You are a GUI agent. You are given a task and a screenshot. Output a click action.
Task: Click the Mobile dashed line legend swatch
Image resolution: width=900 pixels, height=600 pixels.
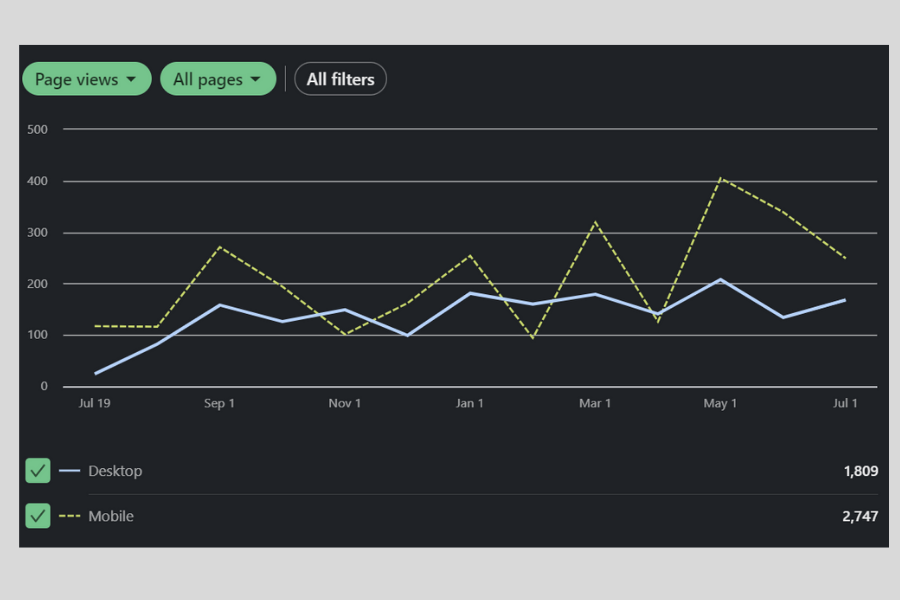pyautogui.click(x=69, y=516)
